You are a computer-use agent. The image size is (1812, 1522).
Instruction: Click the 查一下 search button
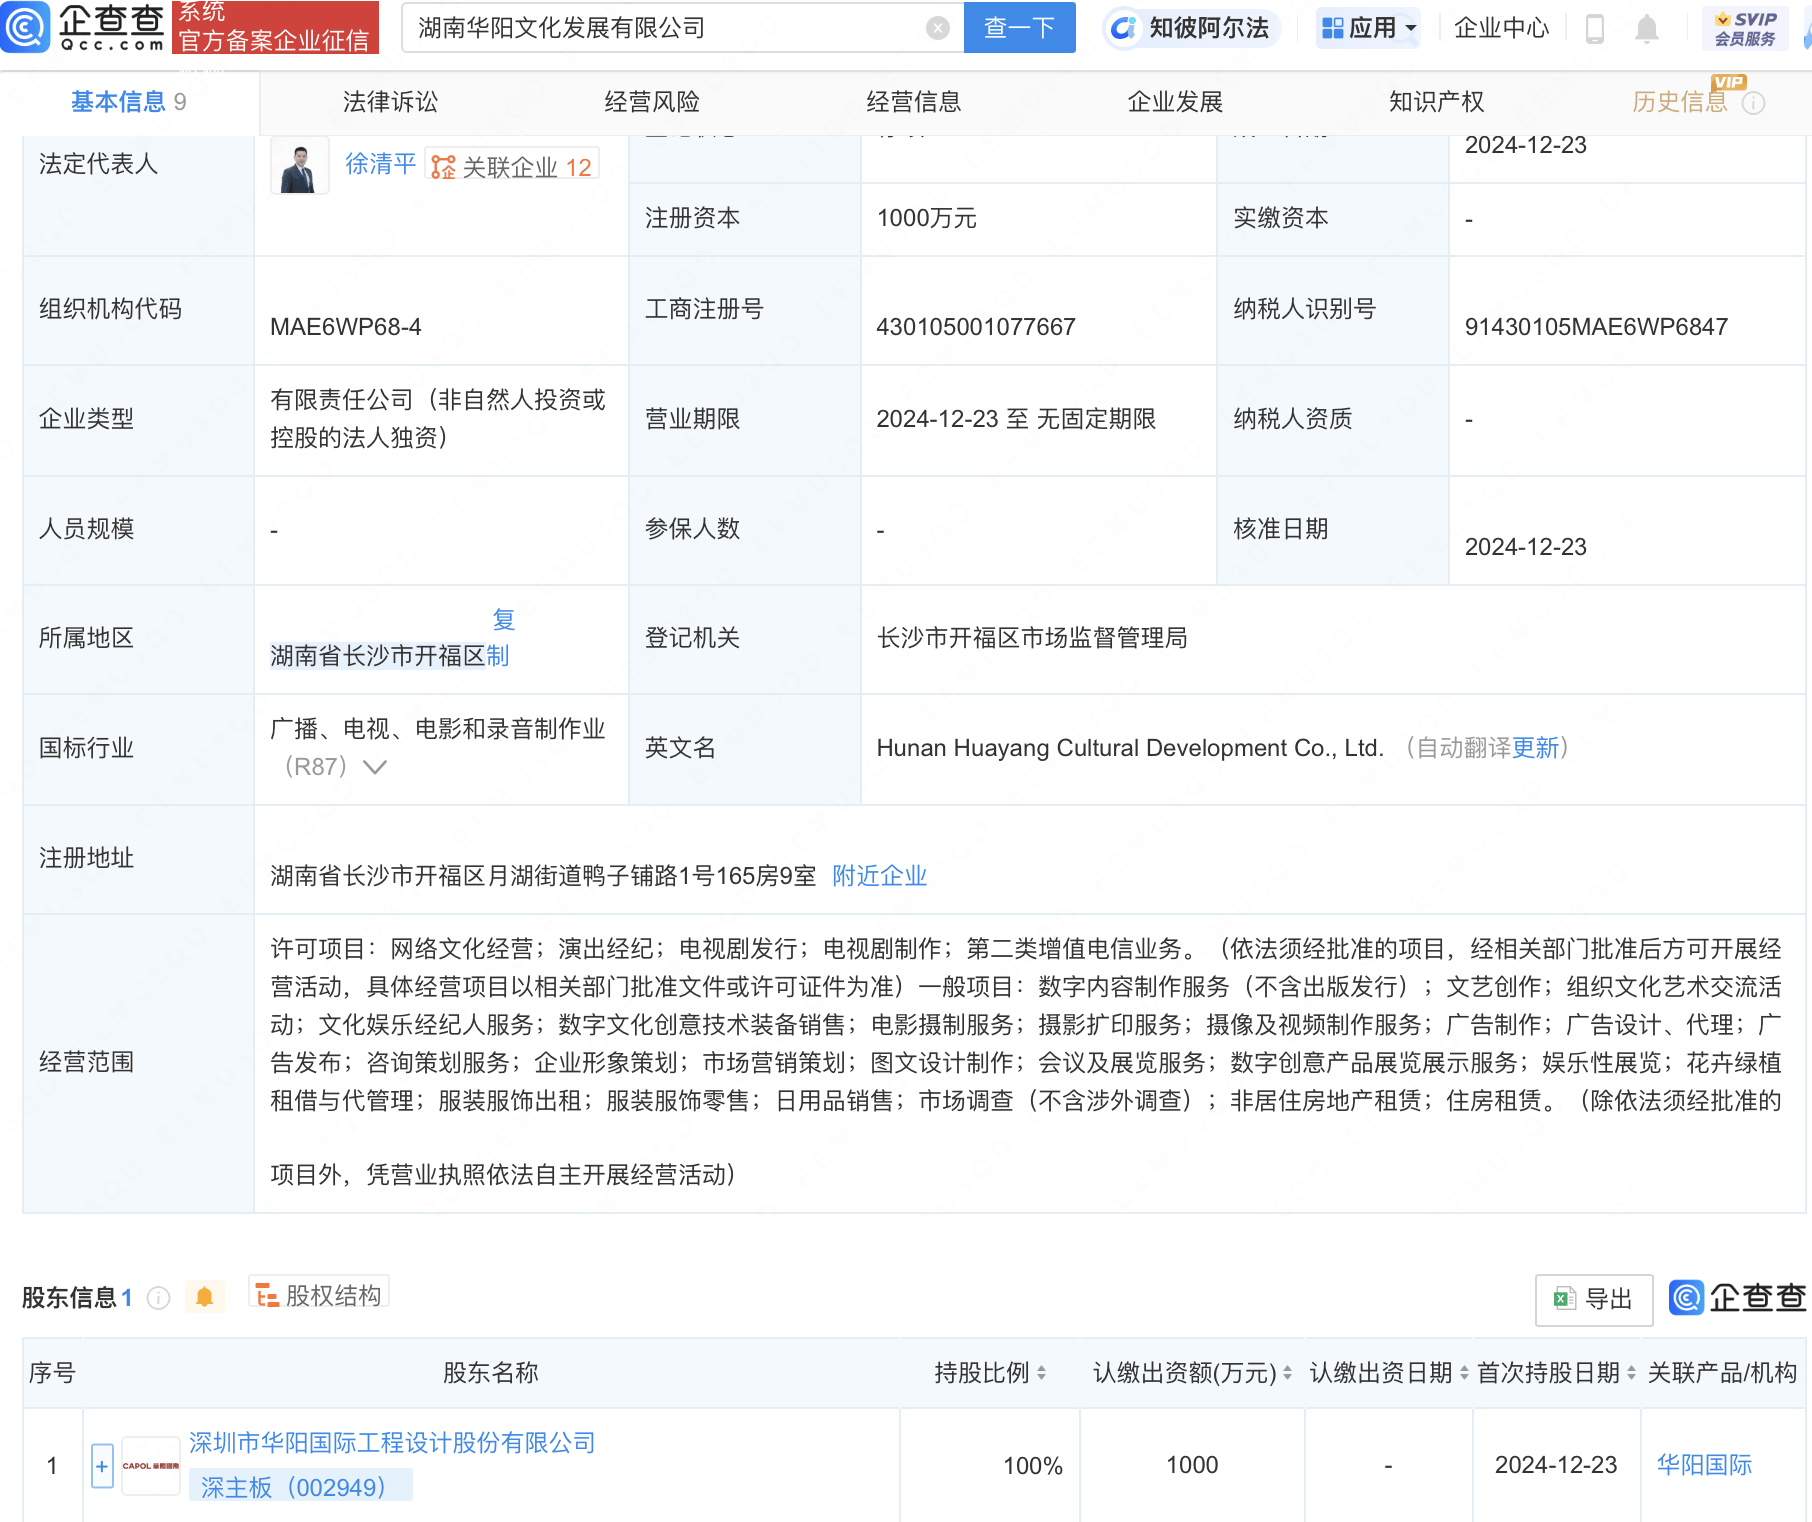coord(1019,27)
